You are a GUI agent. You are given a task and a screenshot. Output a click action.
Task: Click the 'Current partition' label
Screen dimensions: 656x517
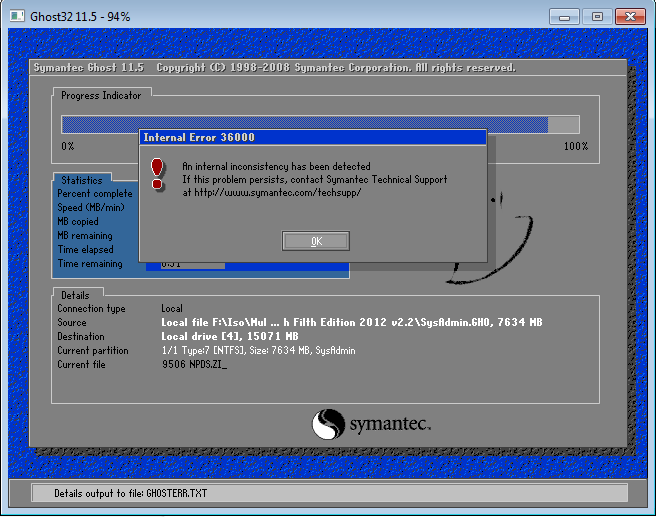pyautogui.click(x=93, y=351)
